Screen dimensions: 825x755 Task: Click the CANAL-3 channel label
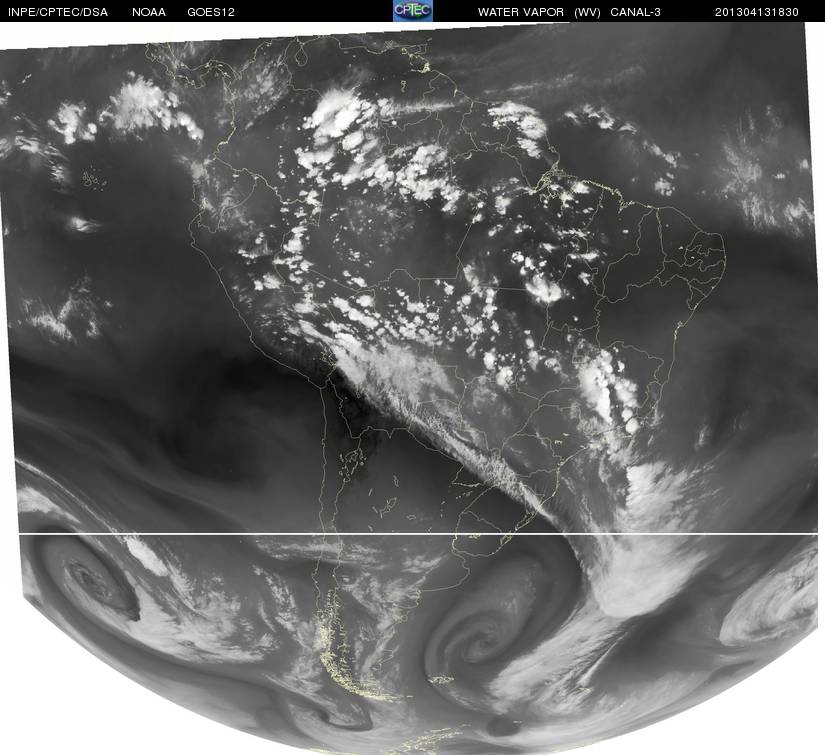click(636, 12)
